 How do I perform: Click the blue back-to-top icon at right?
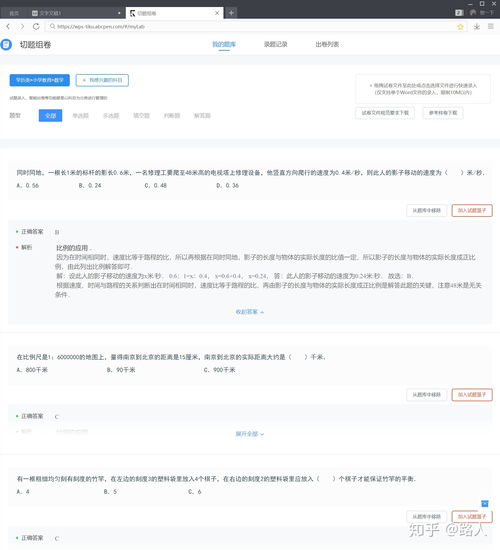[x=485, y=503]
